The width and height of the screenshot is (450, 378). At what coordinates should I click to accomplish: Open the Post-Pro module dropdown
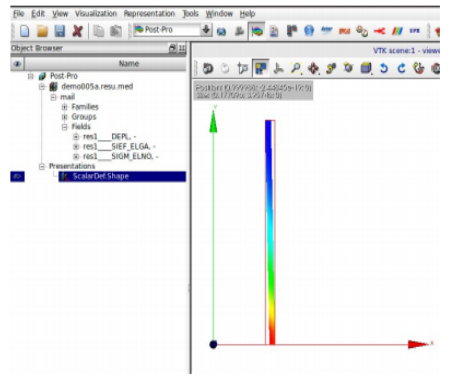[206, 30]
